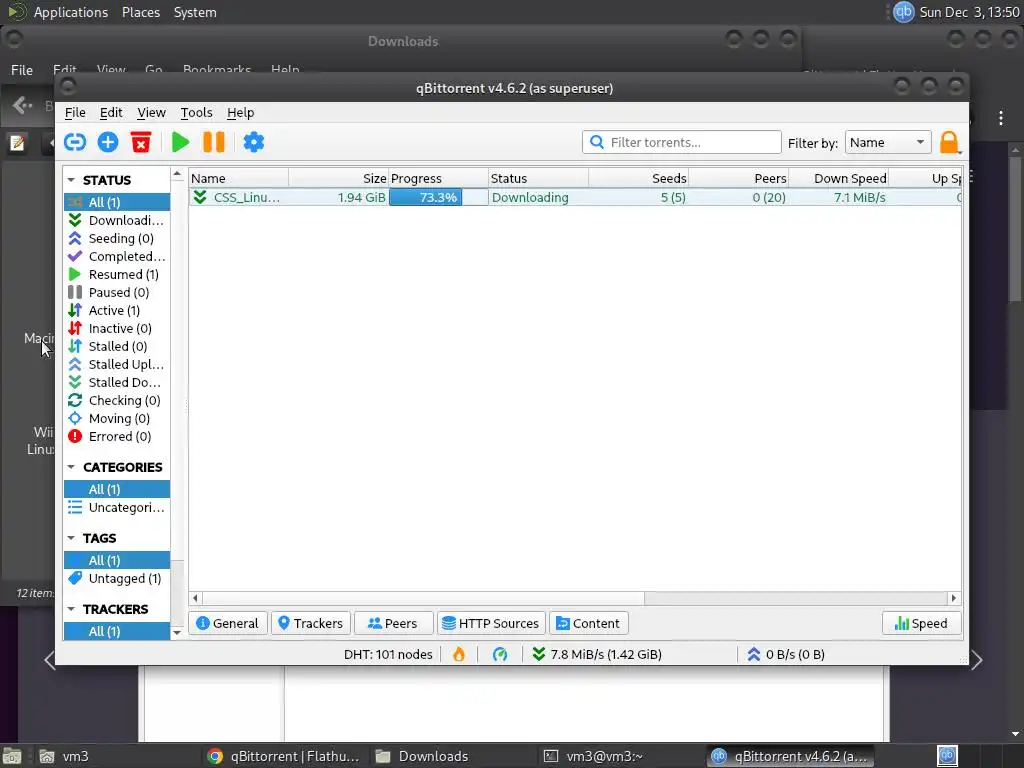
Task: Click the horizontal scrollbar in torrent list
Action: pos(423,598)
